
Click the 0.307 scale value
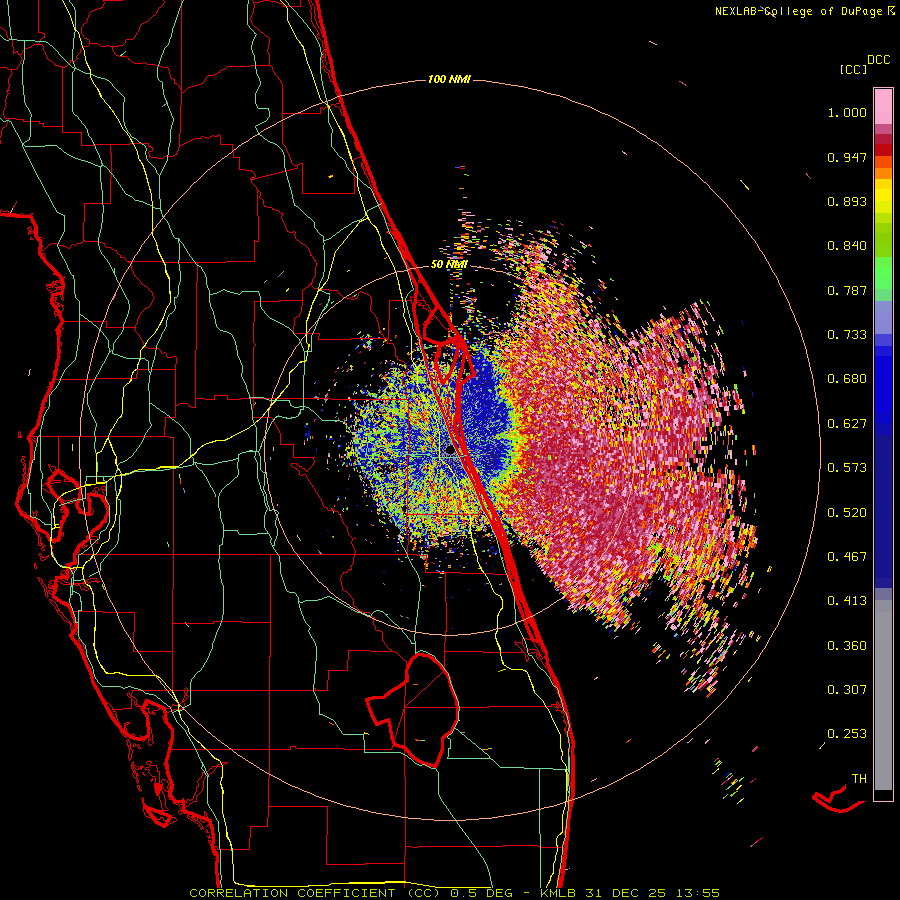click(847, 690)
